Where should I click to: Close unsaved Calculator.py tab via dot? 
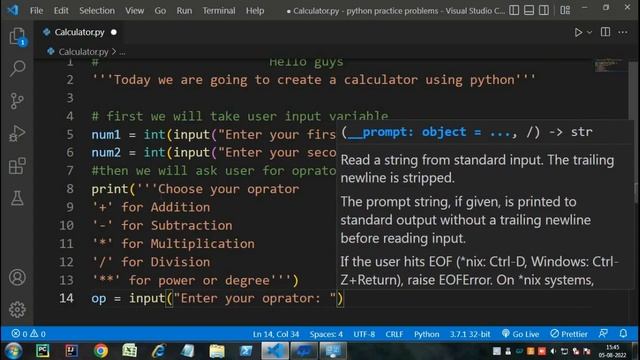click(x=114, y=32)
